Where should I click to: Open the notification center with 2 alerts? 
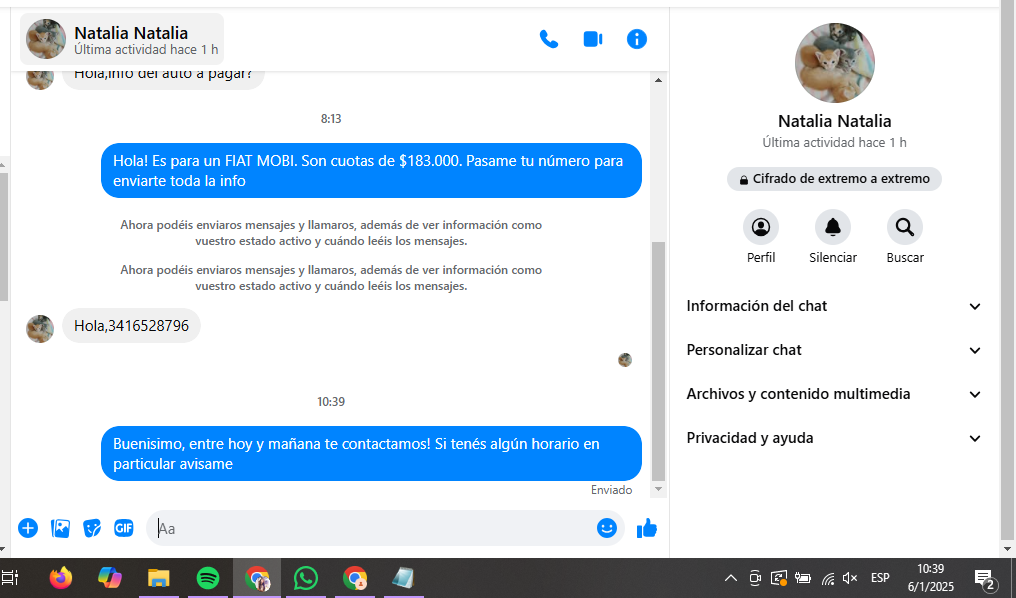tap(985, 578)
